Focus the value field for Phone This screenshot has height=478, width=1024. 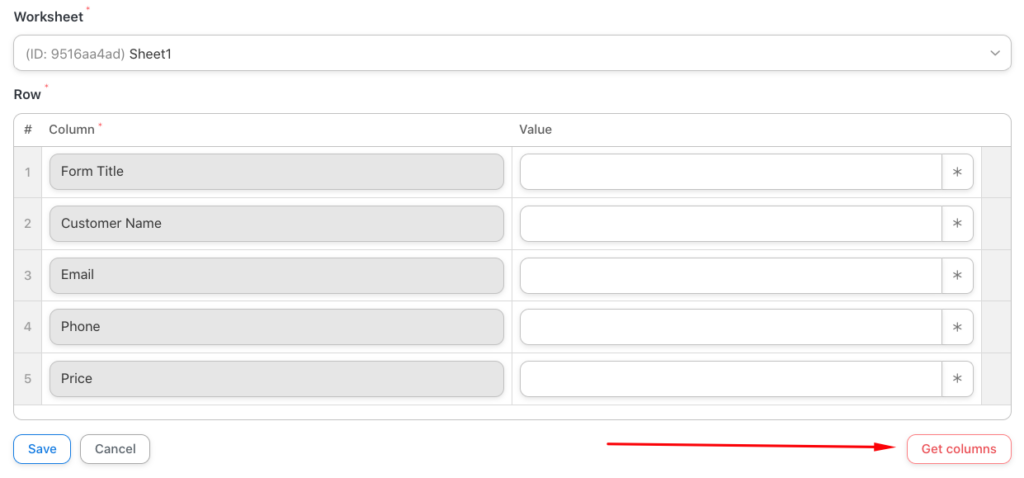[x=731, y=327]
